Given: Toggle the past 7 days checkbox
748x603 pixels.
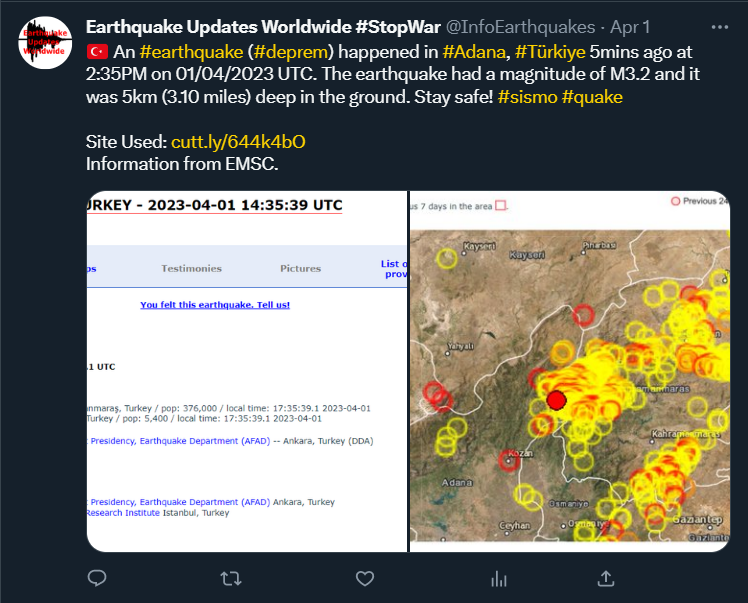Looking at the screenshot, I should coord(501,205).
